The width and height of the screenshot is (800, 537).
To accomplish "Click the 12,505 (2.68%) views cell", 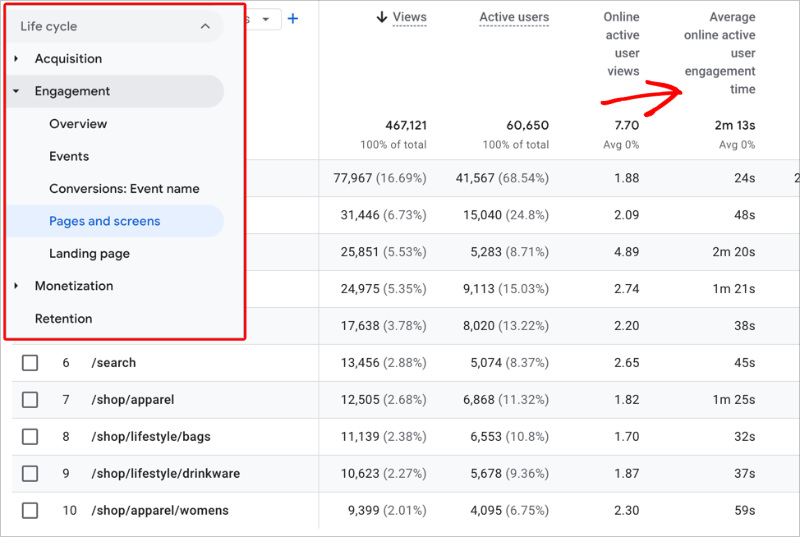I will pyautogui.click(x=384, y=399).
